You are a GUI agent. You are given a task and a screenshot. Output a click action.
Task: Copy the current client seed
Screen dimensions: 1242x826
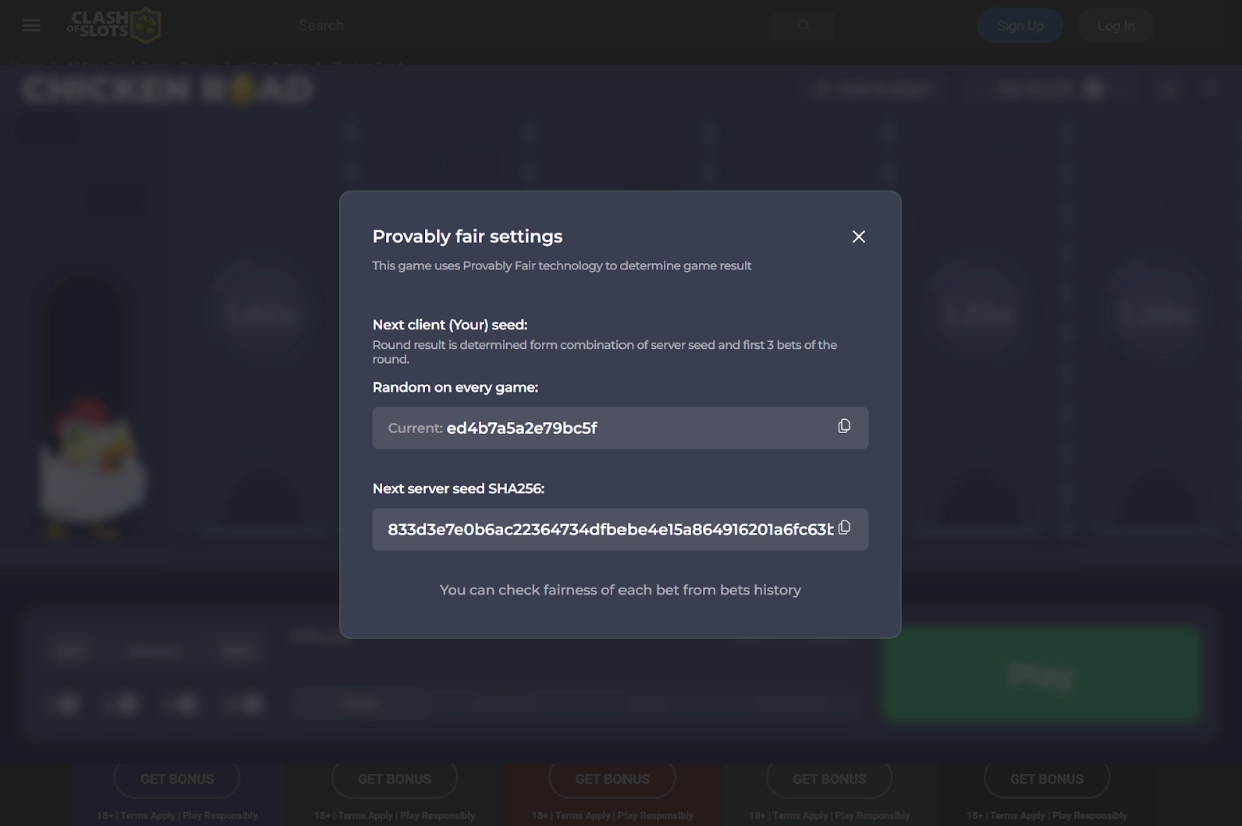coord(844,427)
